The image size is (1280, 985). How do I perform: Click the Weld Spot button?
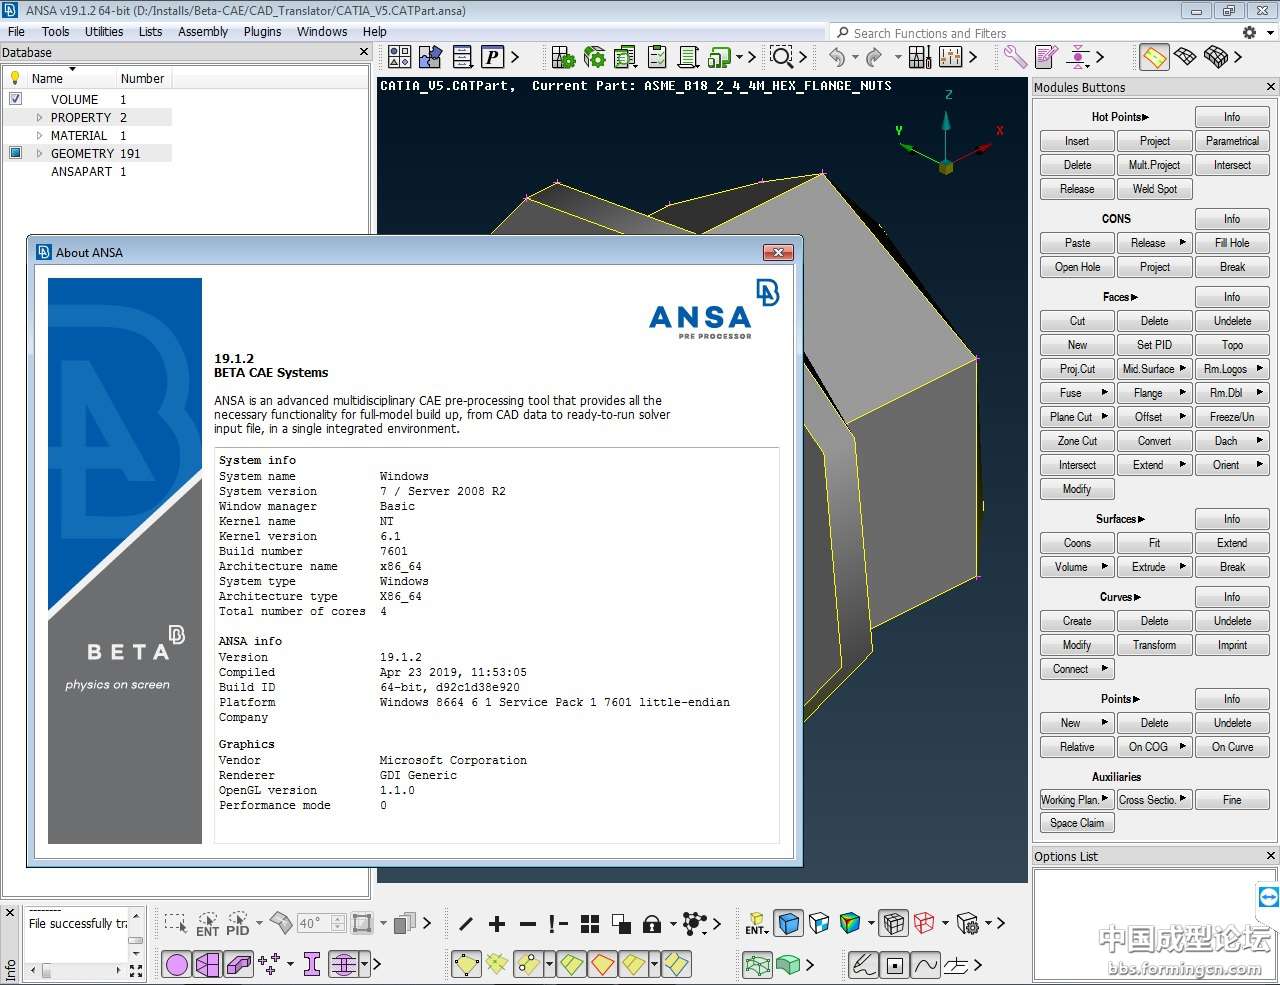[1154, 189]
